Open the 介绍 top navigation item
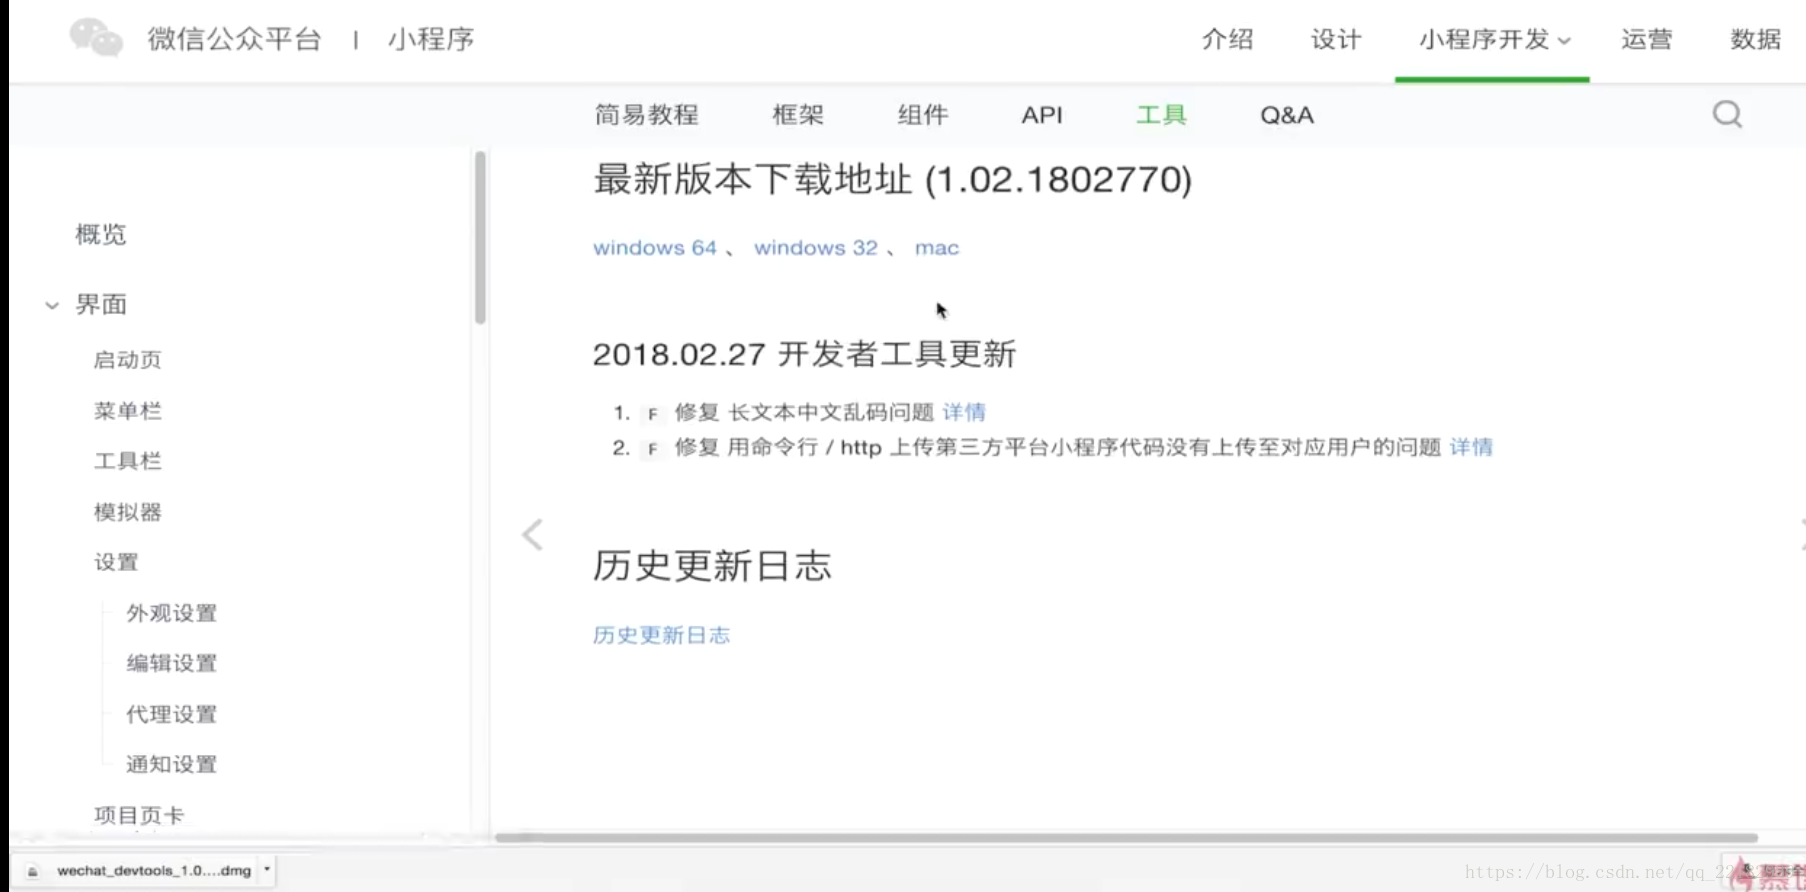Viewport: 1806px width, 892px height. (x=1227, y=39)
